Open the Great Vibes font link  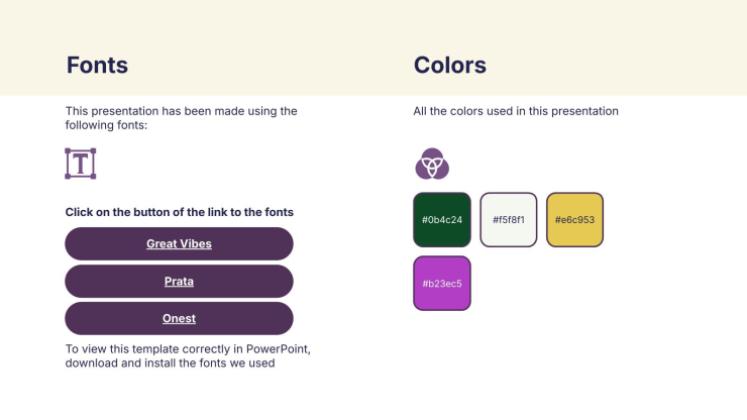point(179,244)
